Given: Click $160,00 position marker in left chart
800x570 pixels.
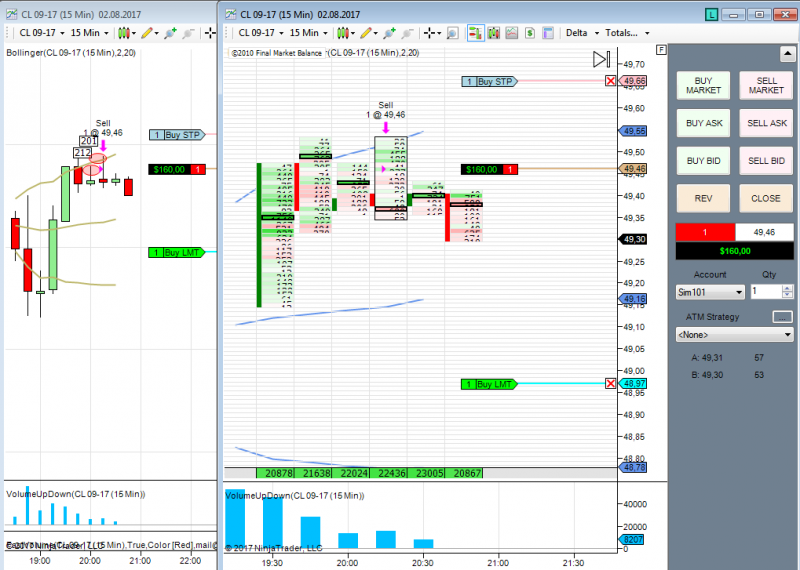Looking at the screenshot, I should (177, 169).
